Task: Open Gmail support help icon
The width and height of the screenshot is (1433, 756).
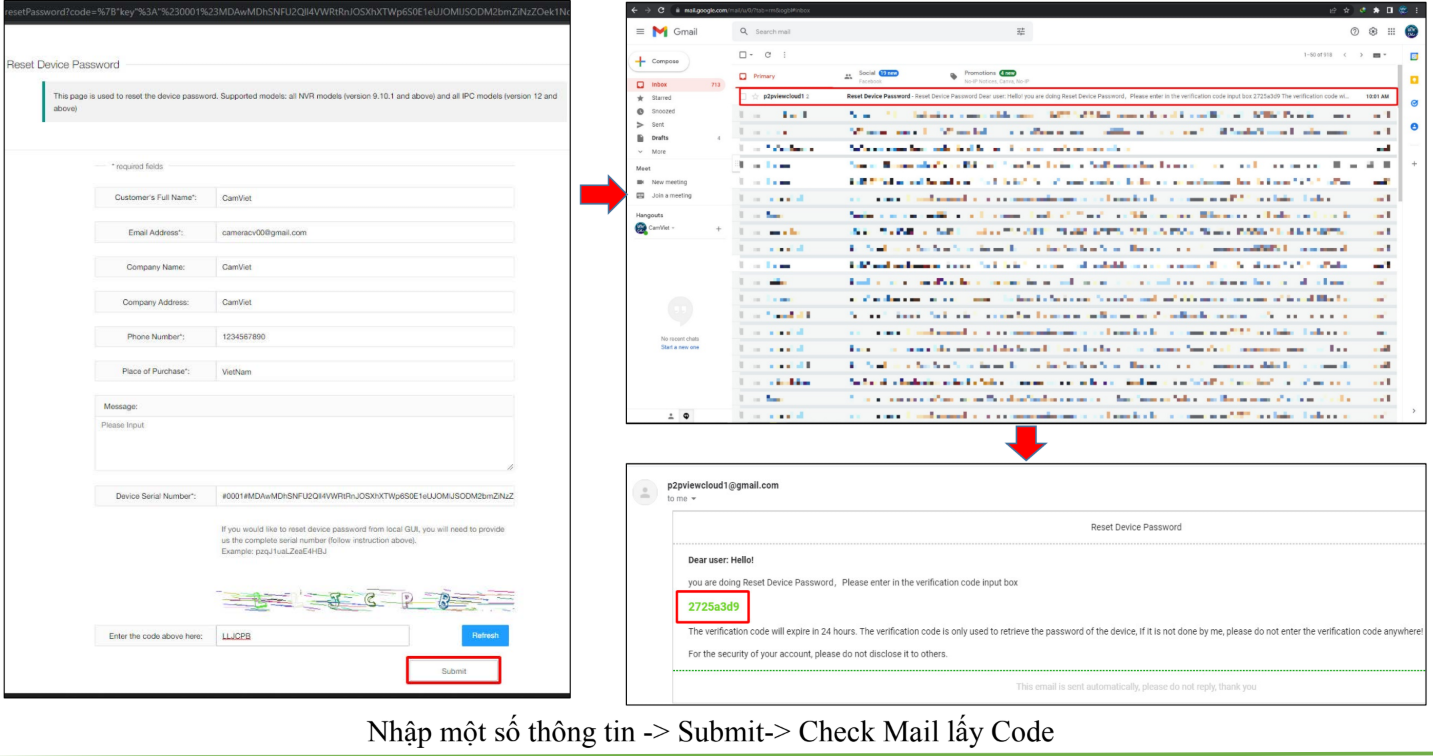Action: coord(1355,32)
